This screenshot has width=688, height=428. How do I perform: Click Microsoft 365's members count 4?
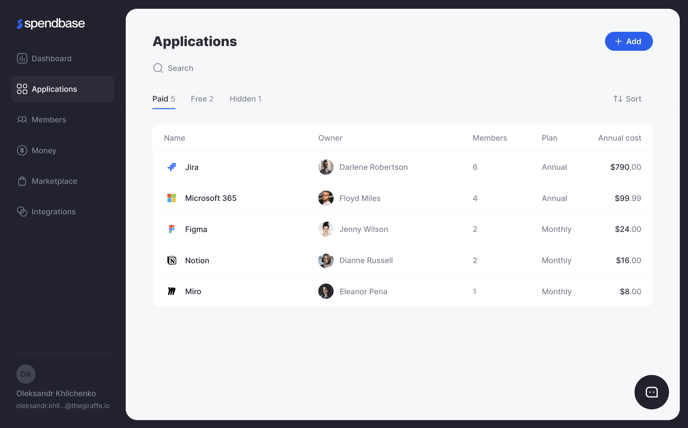pyautogui.click(x=475, y=198)
